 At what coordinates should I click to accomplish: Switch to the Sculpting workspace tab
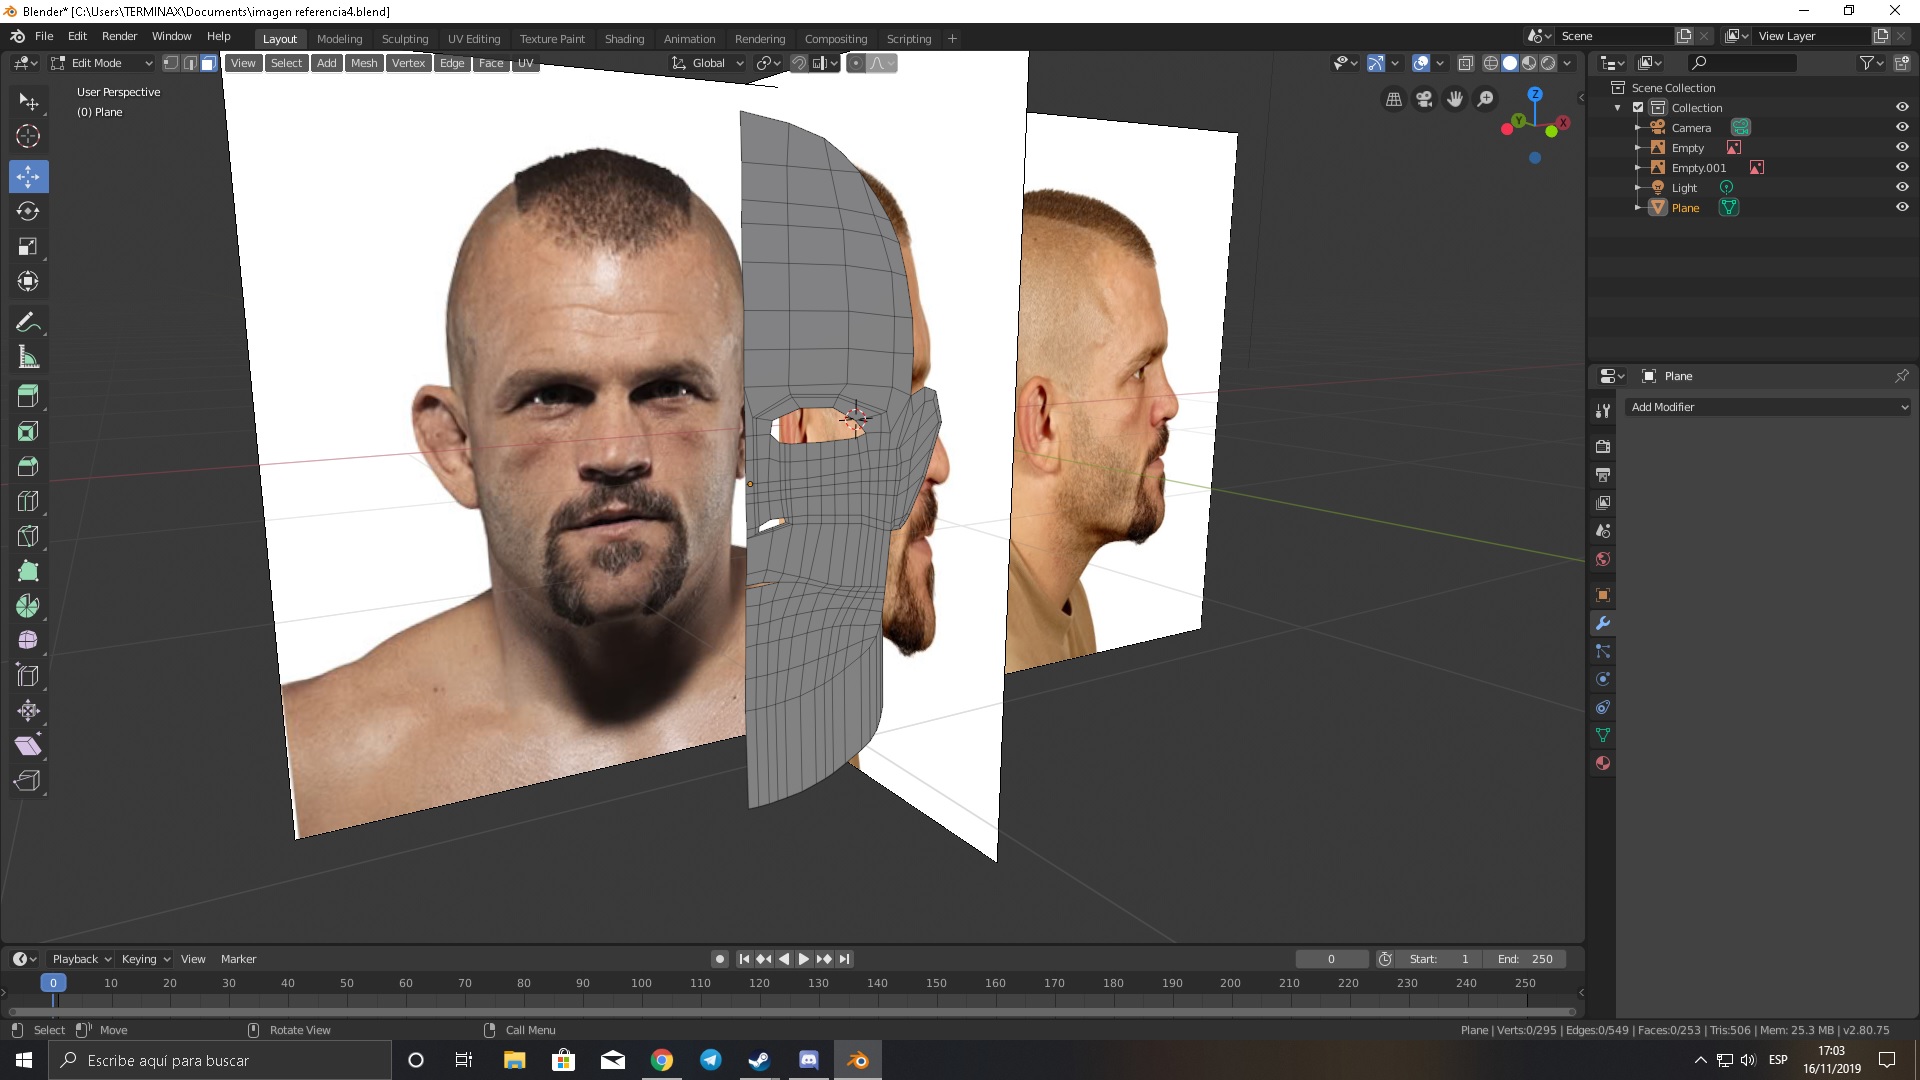pos(404,39)
